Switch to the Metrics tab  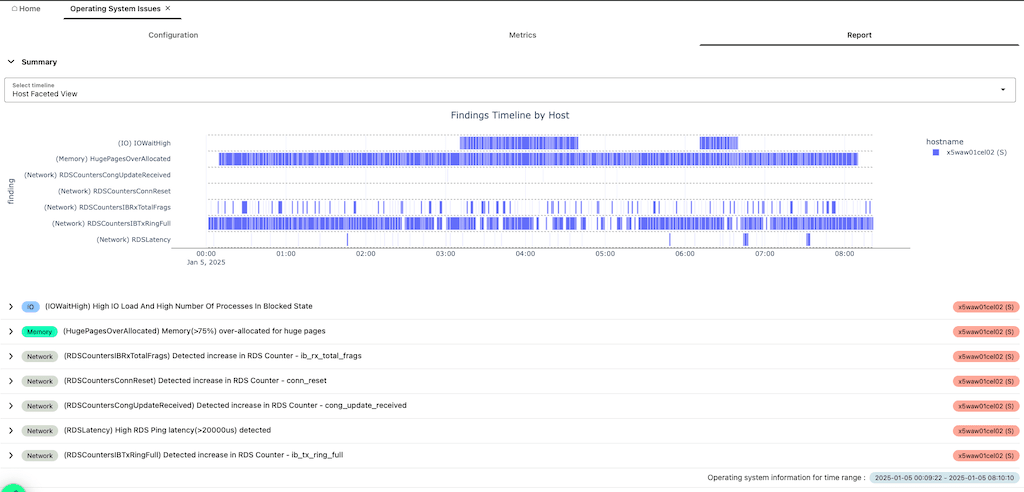pos(522,35)
